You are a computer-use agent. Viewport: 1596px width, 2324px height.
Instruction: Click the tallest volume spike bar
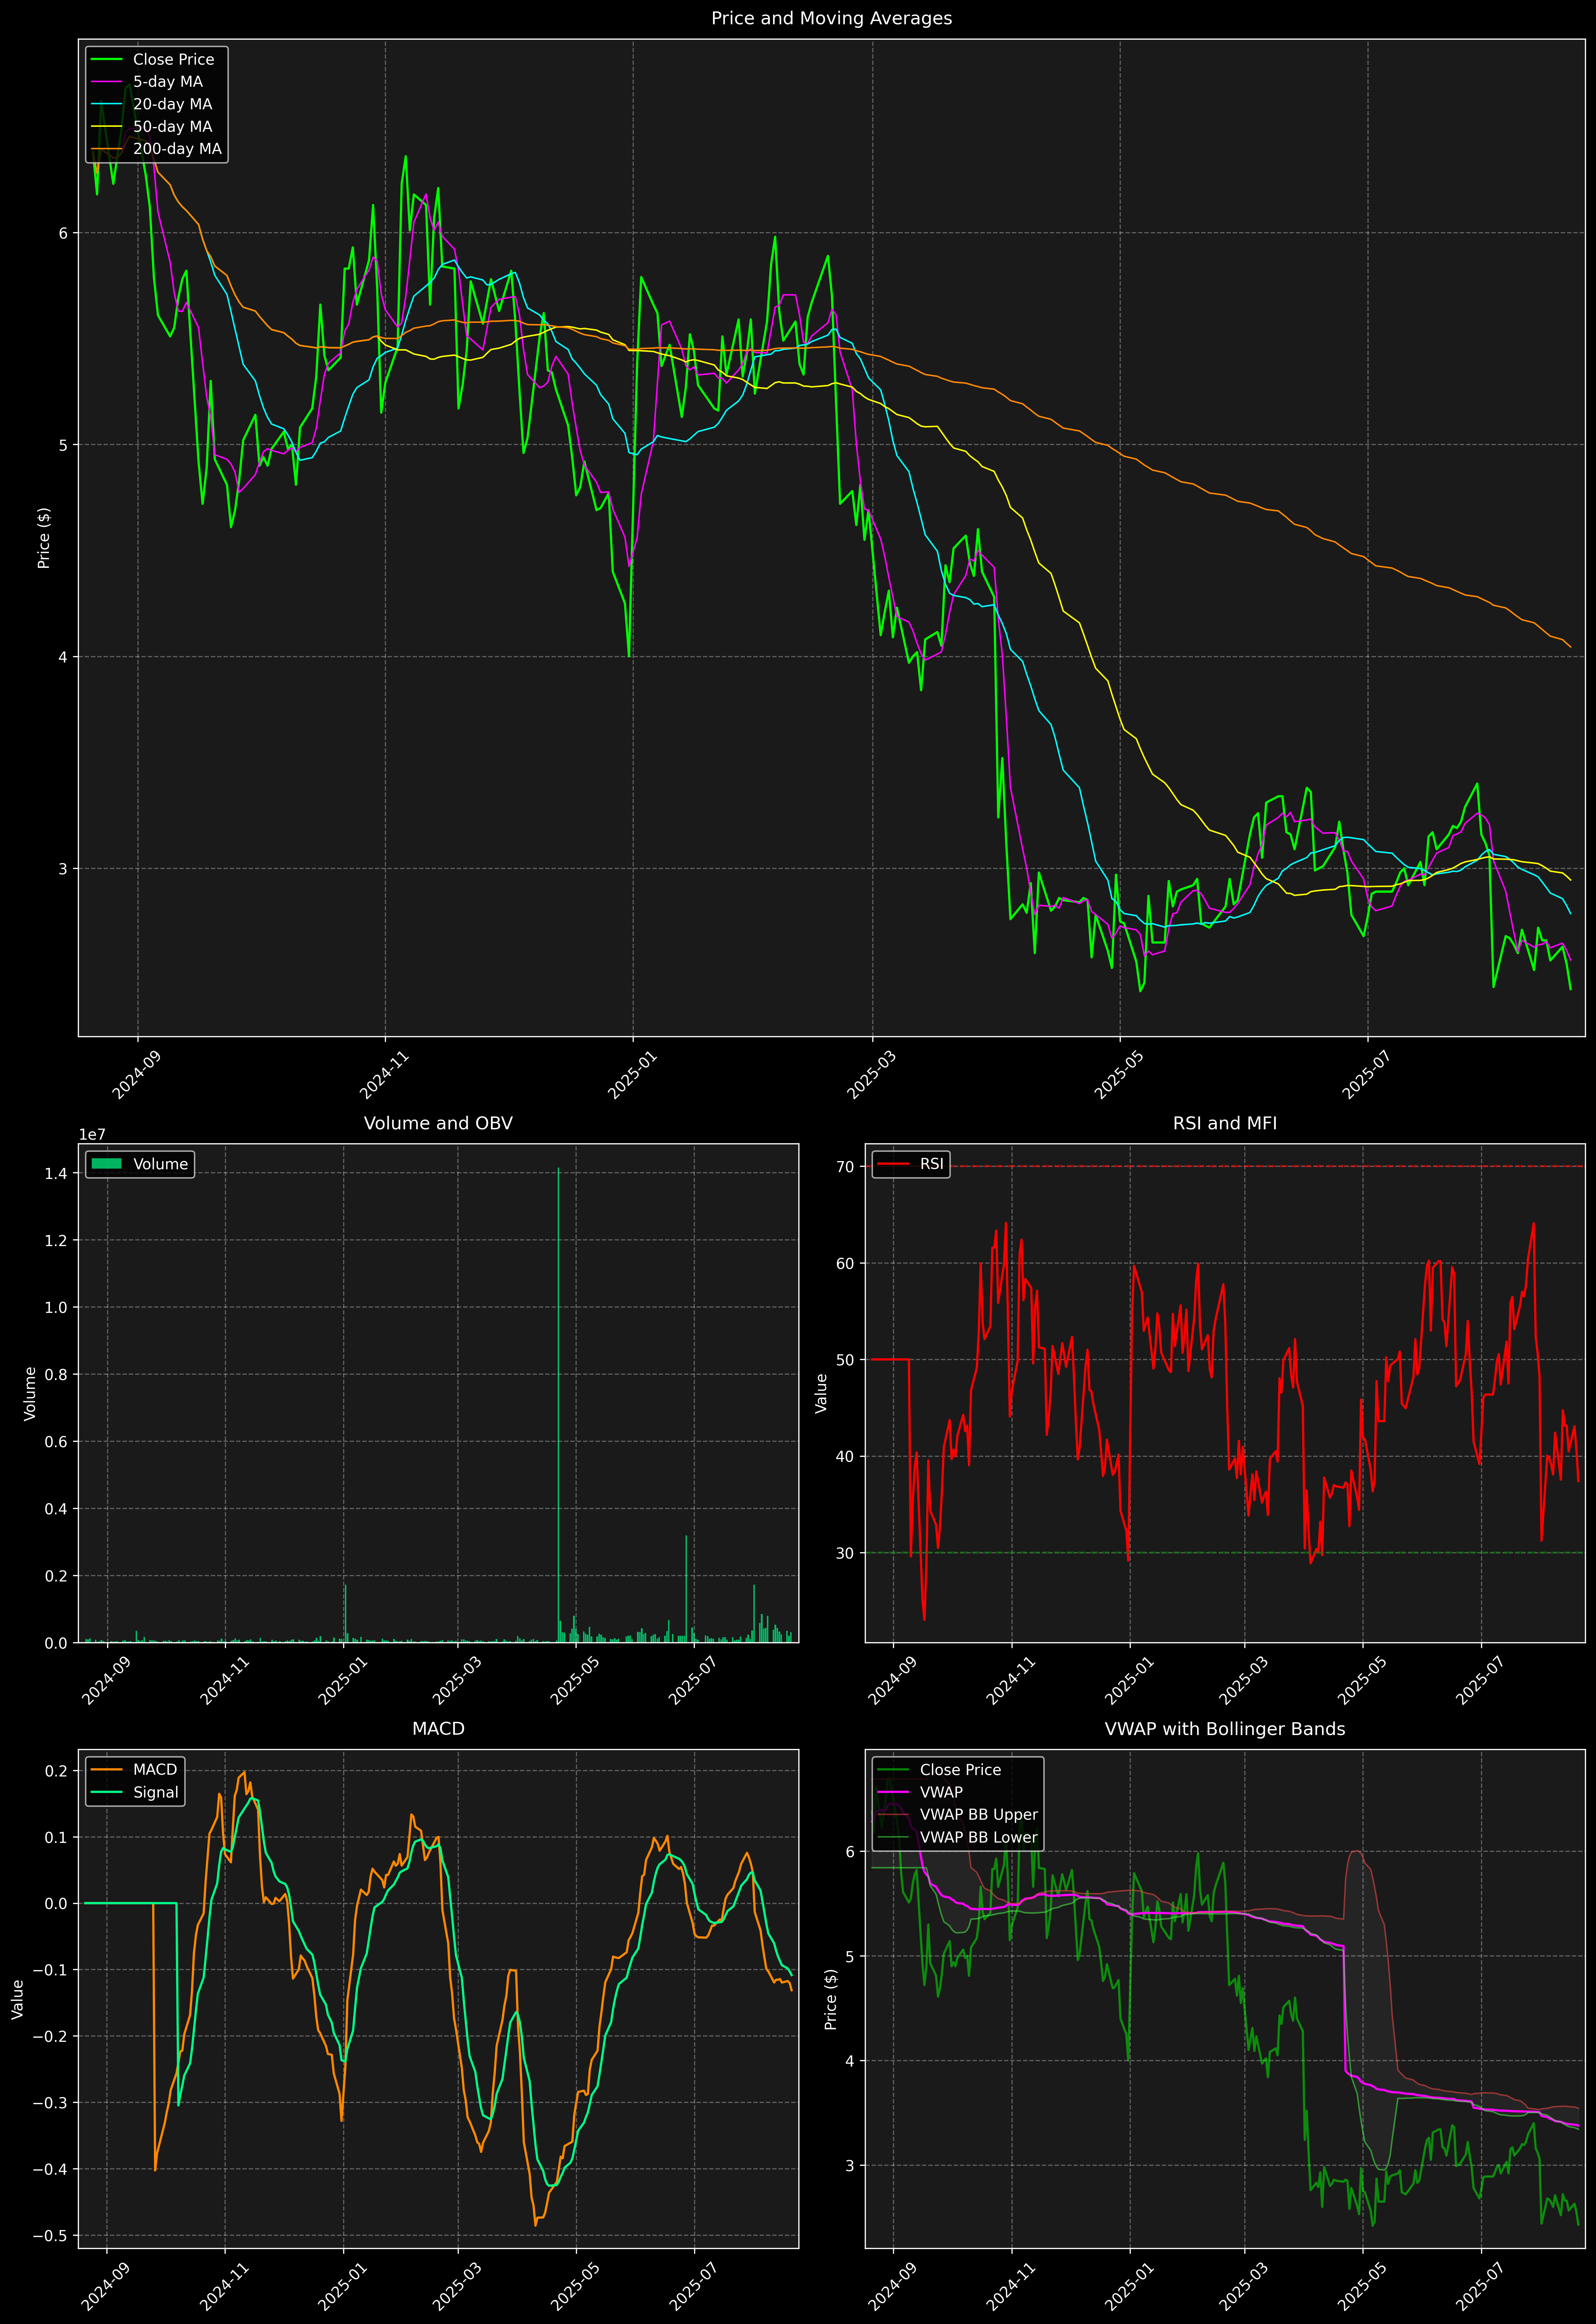558,1400
